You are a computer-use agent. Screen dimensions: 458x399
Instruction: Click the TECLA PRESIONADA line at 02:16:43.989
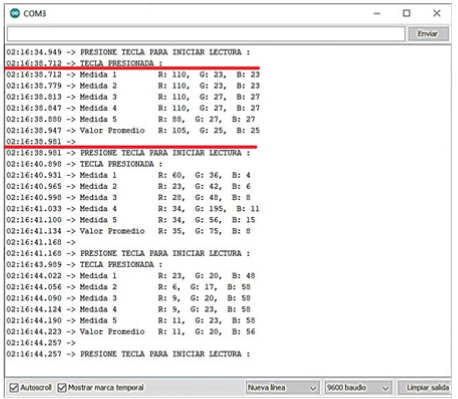[85, 265]
